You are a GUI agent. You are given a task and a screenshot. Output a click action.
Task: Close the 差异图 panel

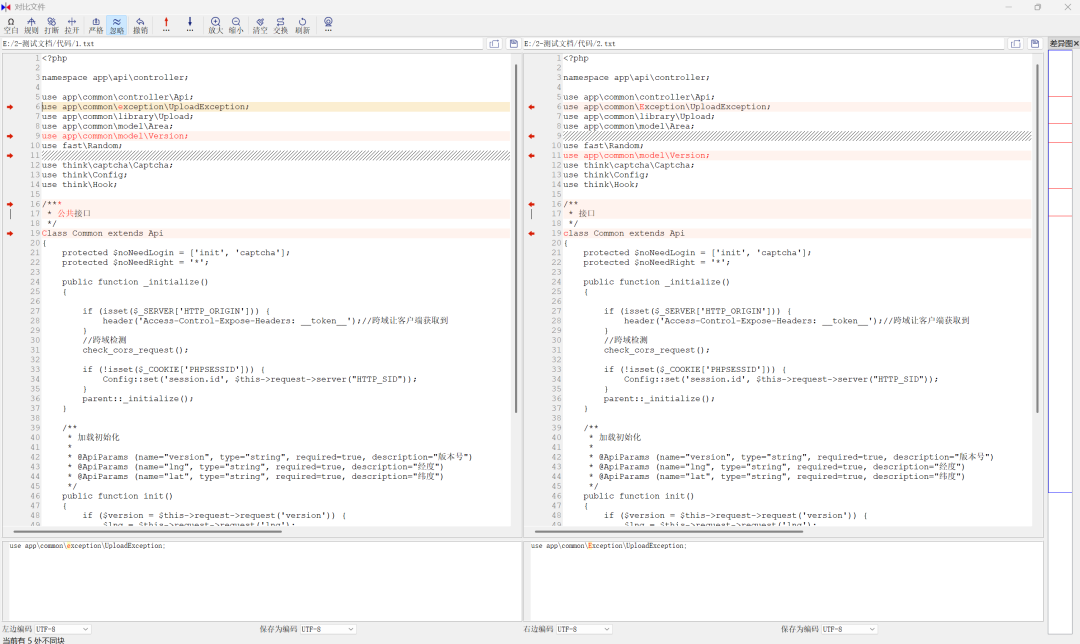[x=1076, y=44]
